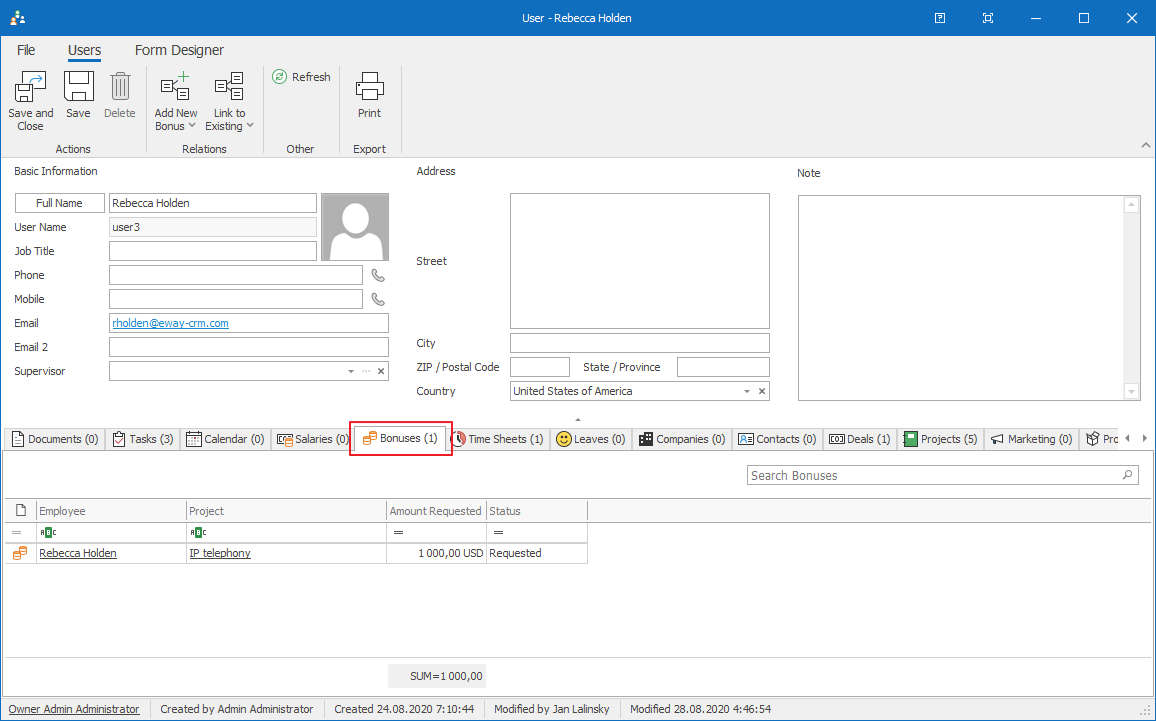Screen dimensions: 1156x721
Task: Sort by Amount Requested column header
Action: [x=436, y=511]
